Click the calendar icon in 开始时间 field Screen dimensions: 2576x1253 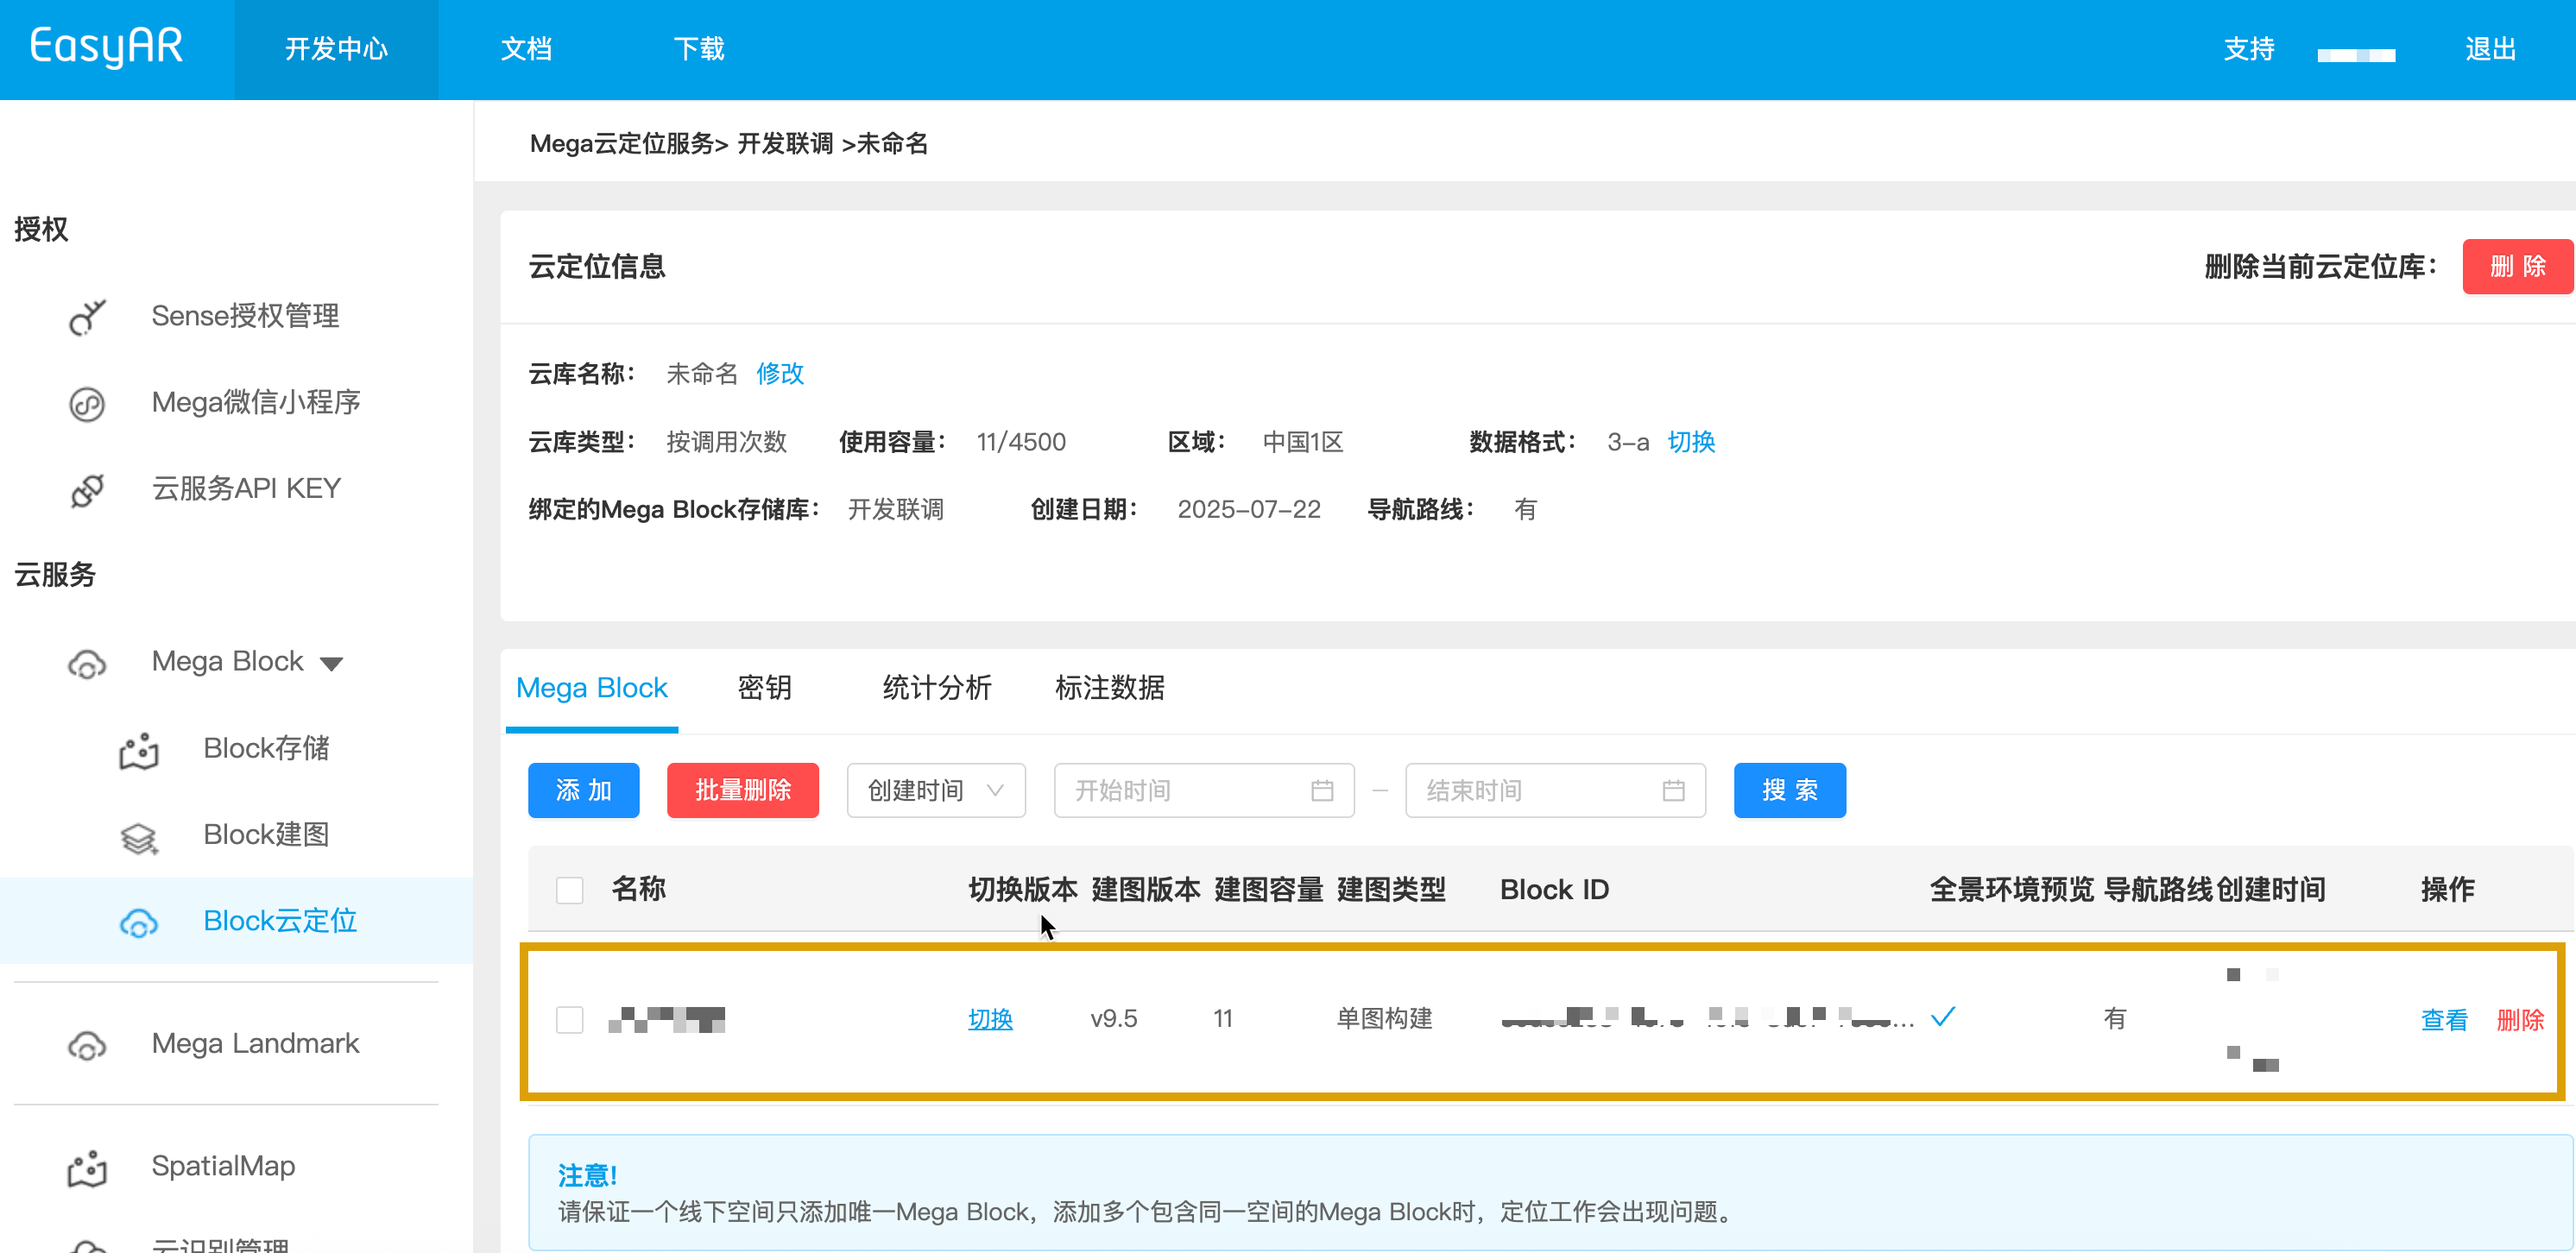point(1321,791)
